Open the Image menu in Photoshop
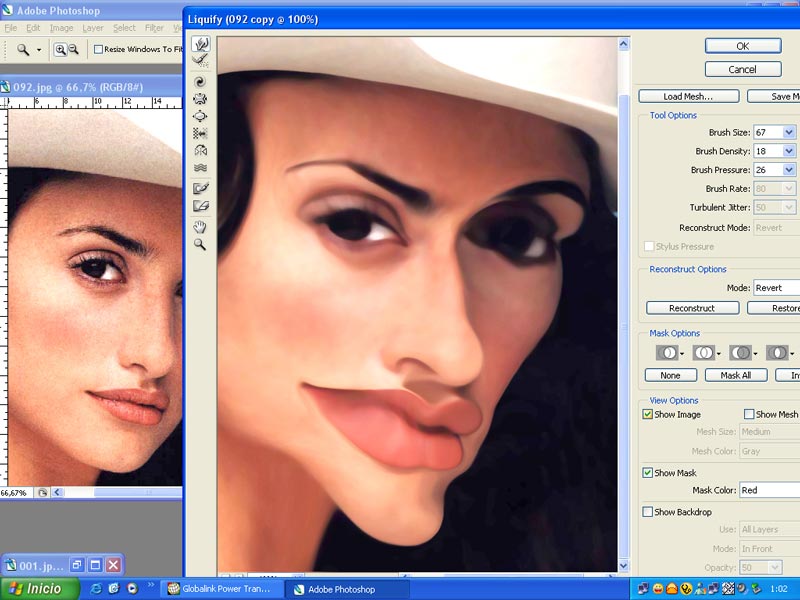The width and height of the screenshot is (800, 600). pos(61,28)
